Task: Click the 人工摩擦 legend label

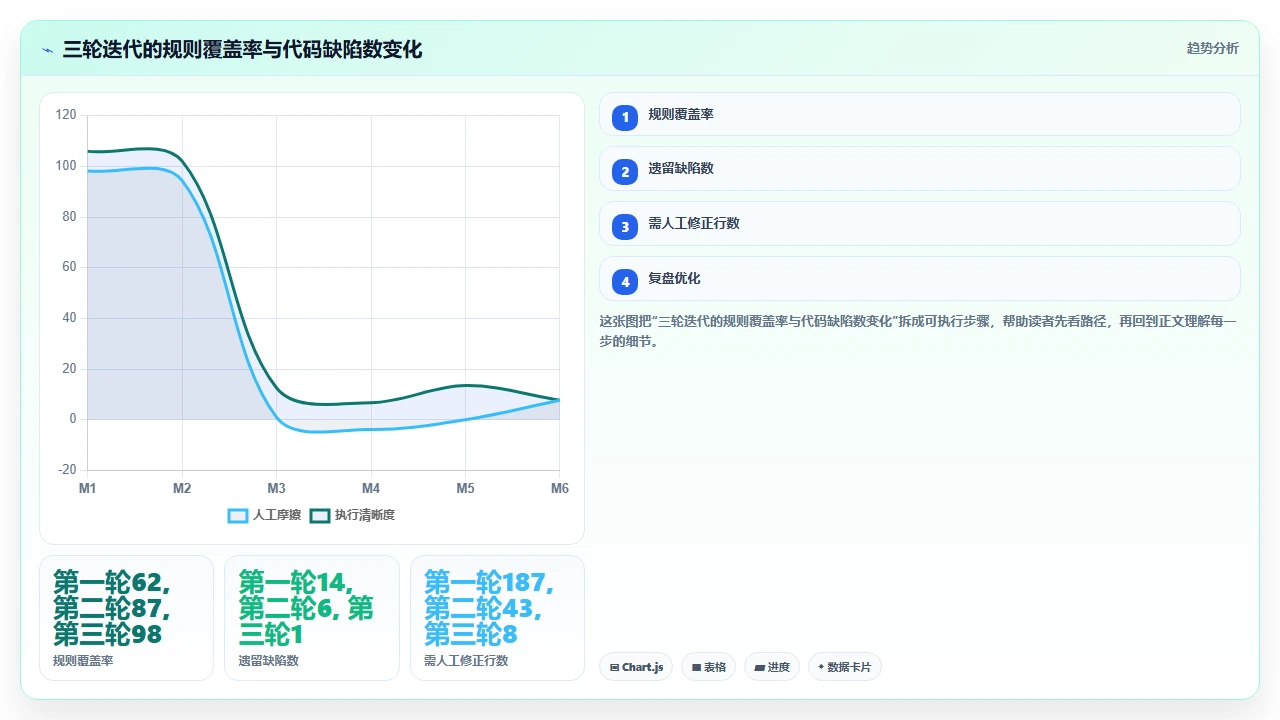Action: [277, 516]
